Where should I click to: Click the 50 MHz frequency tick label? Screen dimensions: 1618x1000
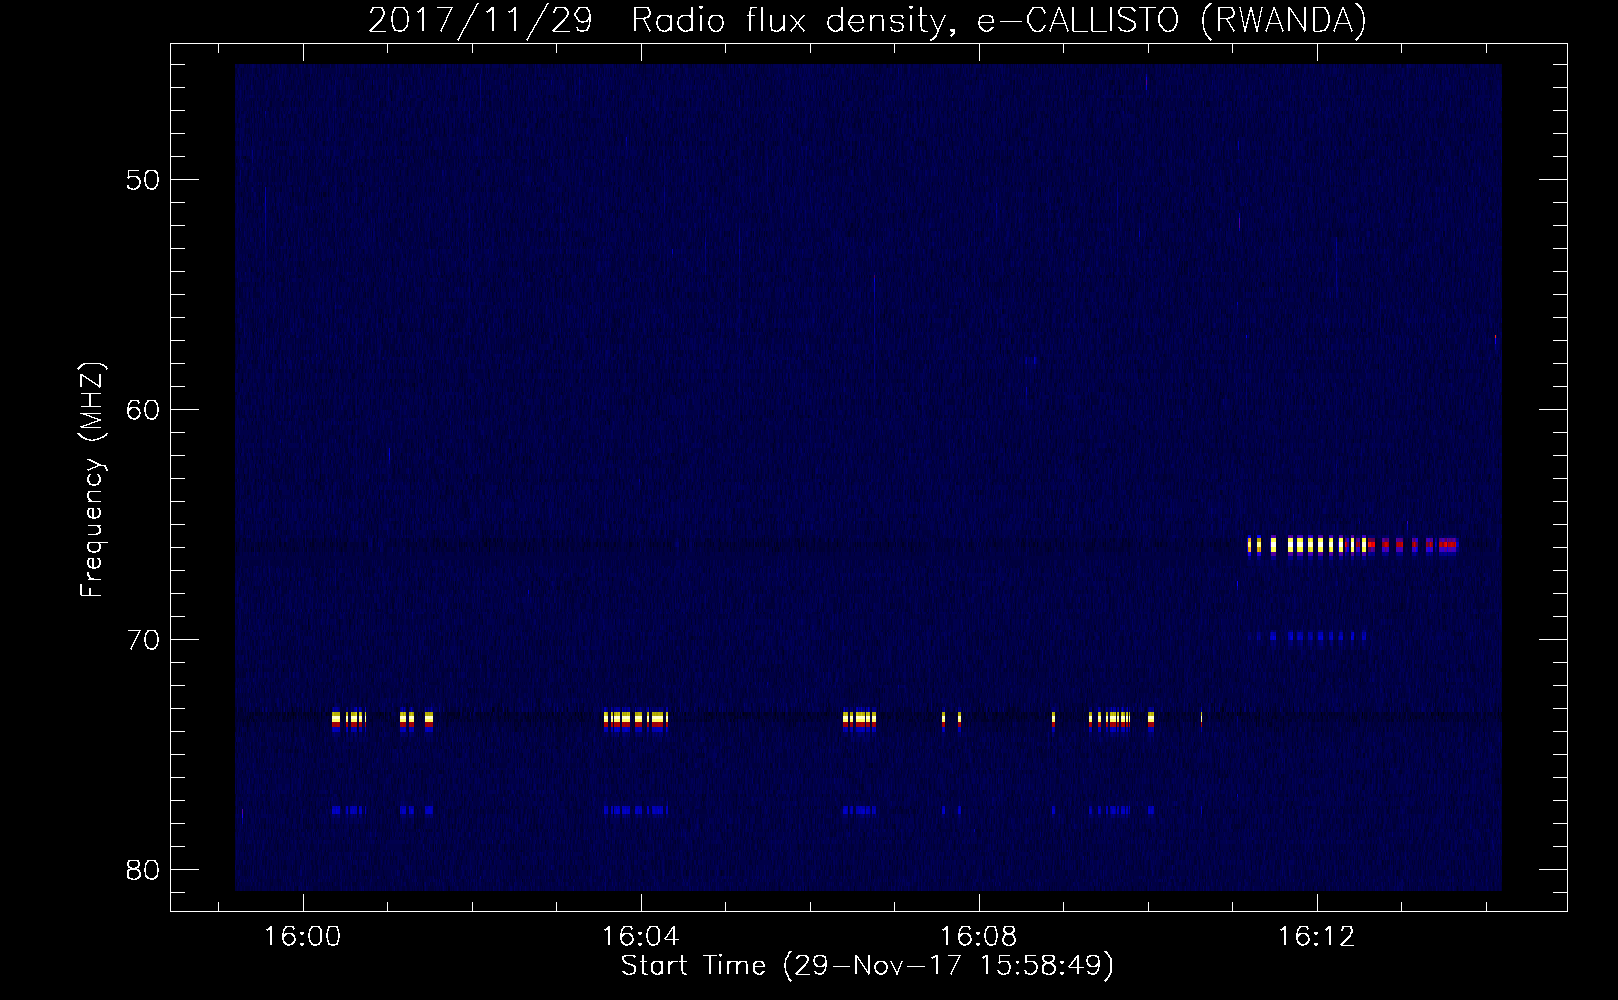click(x=143, y=180)
